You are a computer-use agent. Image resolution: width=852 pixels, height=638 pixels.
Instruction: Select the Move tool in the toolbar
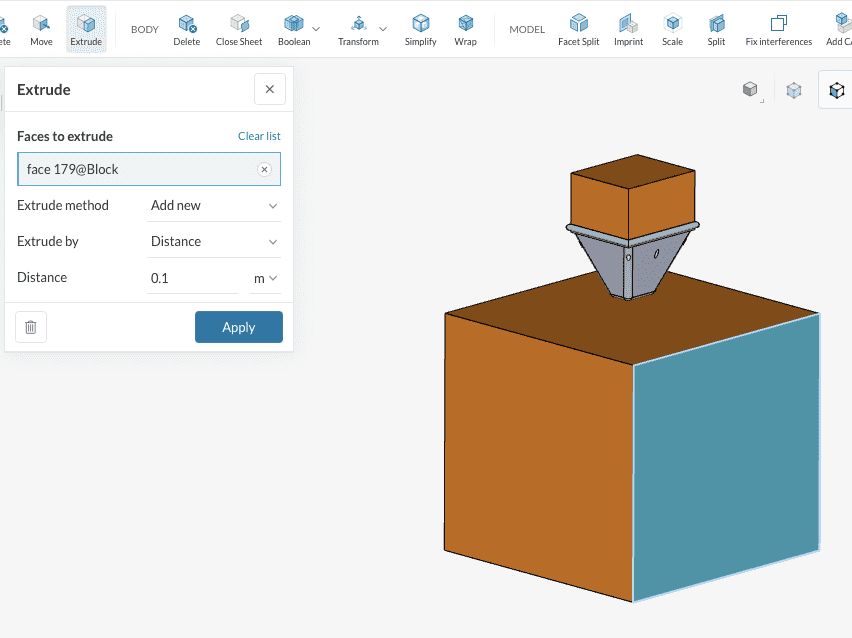pyautogui.click(x=41, y=29)
